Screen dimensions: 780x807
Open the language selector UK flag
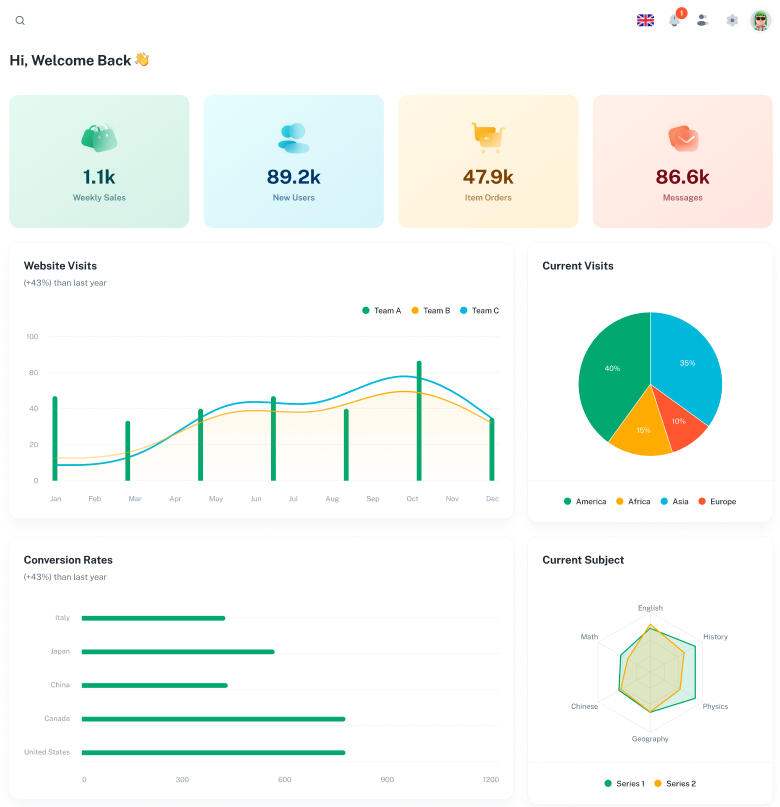point(645,20)
